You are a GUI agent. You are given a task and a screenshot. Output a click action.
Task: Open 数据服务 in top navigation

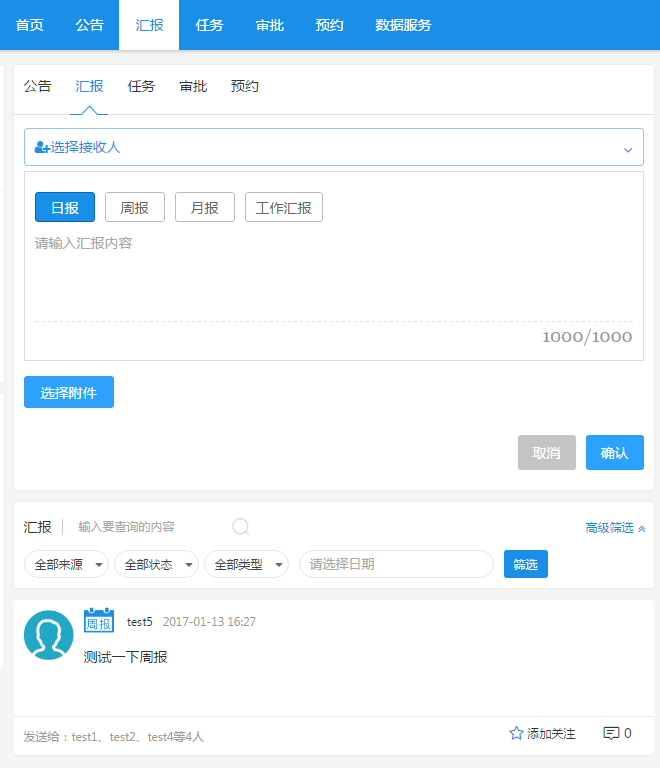403,25
